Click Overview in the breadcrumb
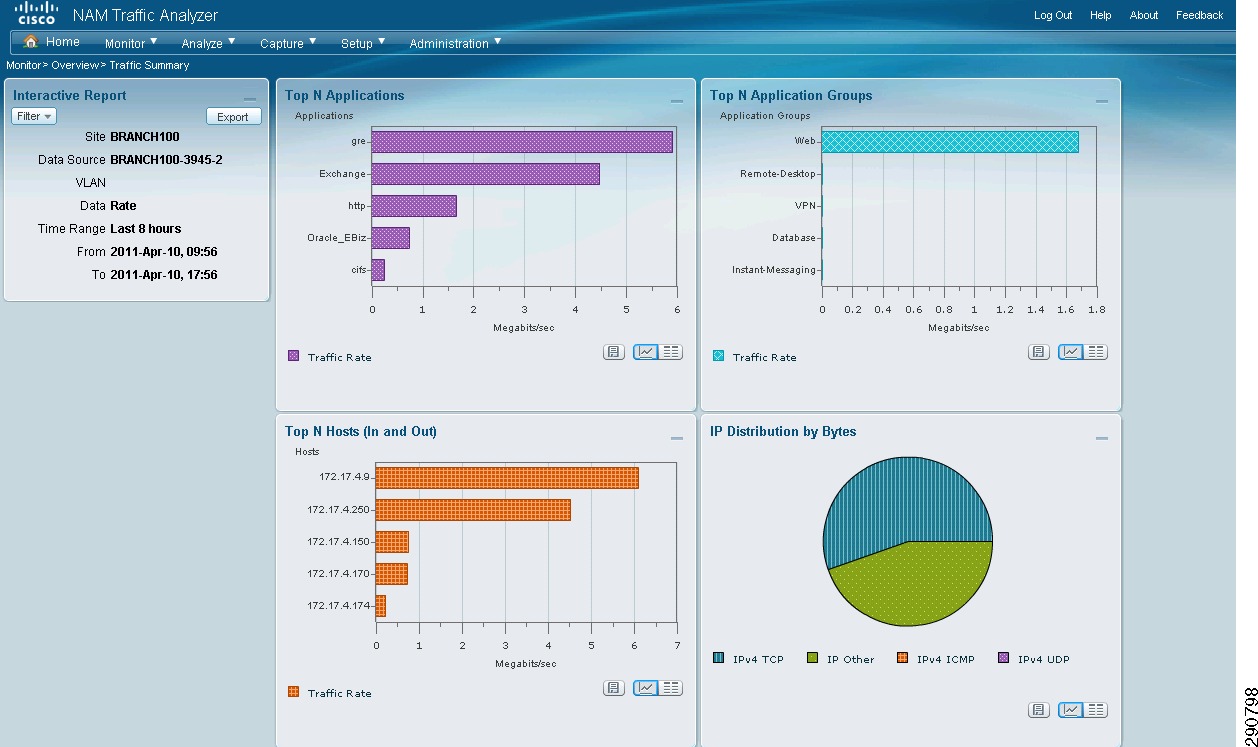 (75, 65)
